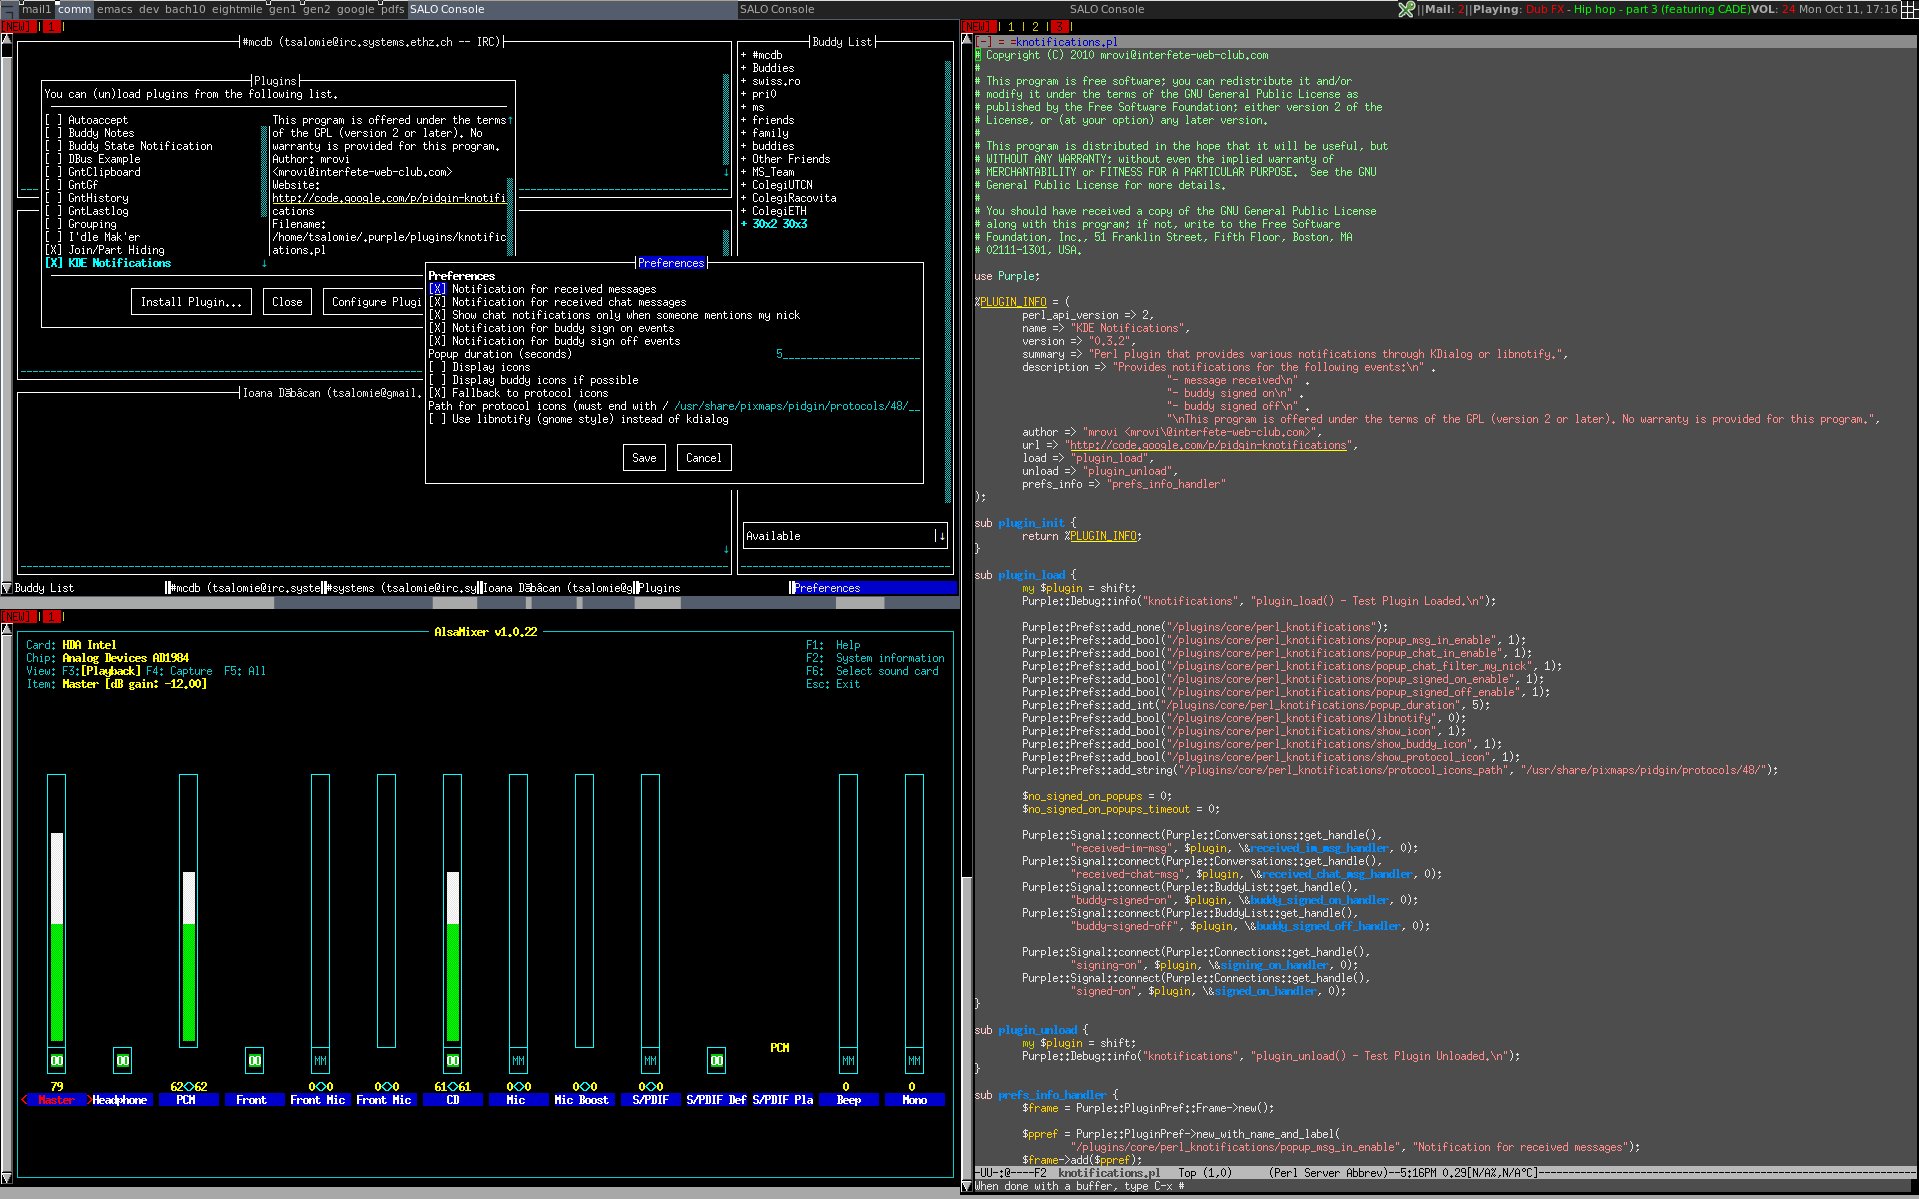The image size is (1919, 1199).
Task: Enable the Autoaccept plugin checkbox
Action: click(x=53, y=120)
